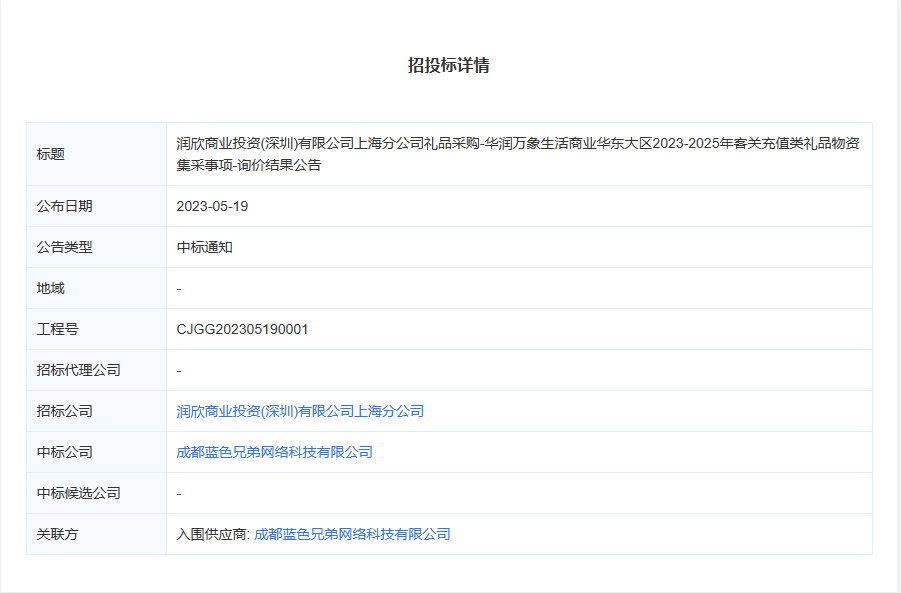The height and width of the screenshot is (593, 901).
Task: Click the 入围供应商: label text
Action: pos(213,534)
